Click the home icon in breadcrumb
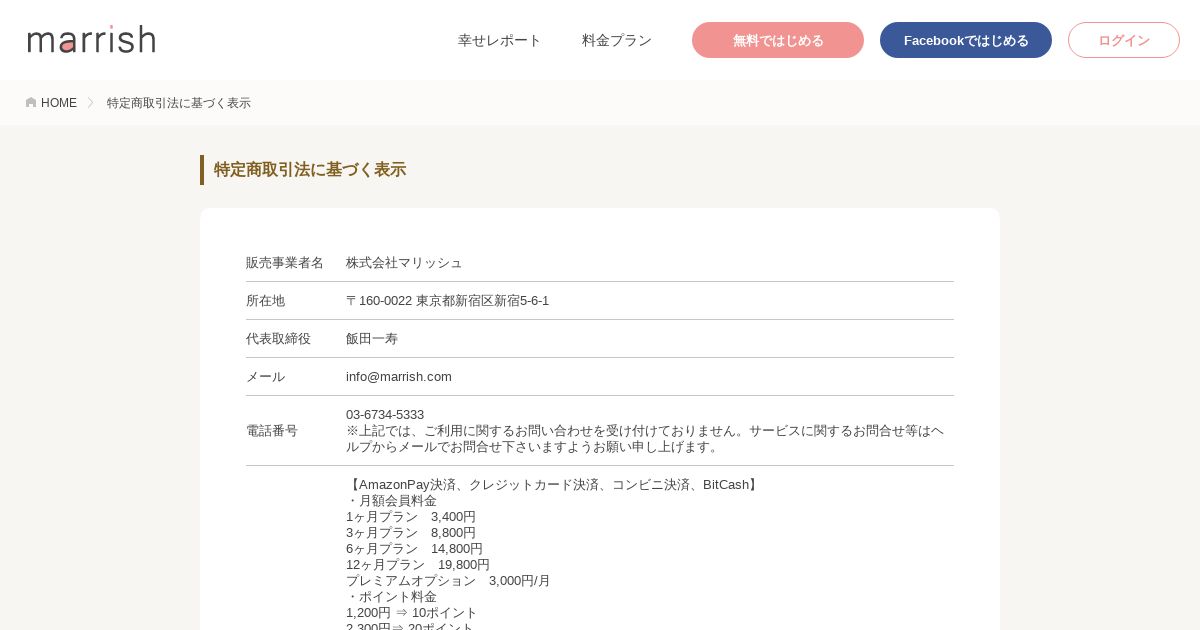This screenshot has width=1200, height=630. [x=31, y=103]
